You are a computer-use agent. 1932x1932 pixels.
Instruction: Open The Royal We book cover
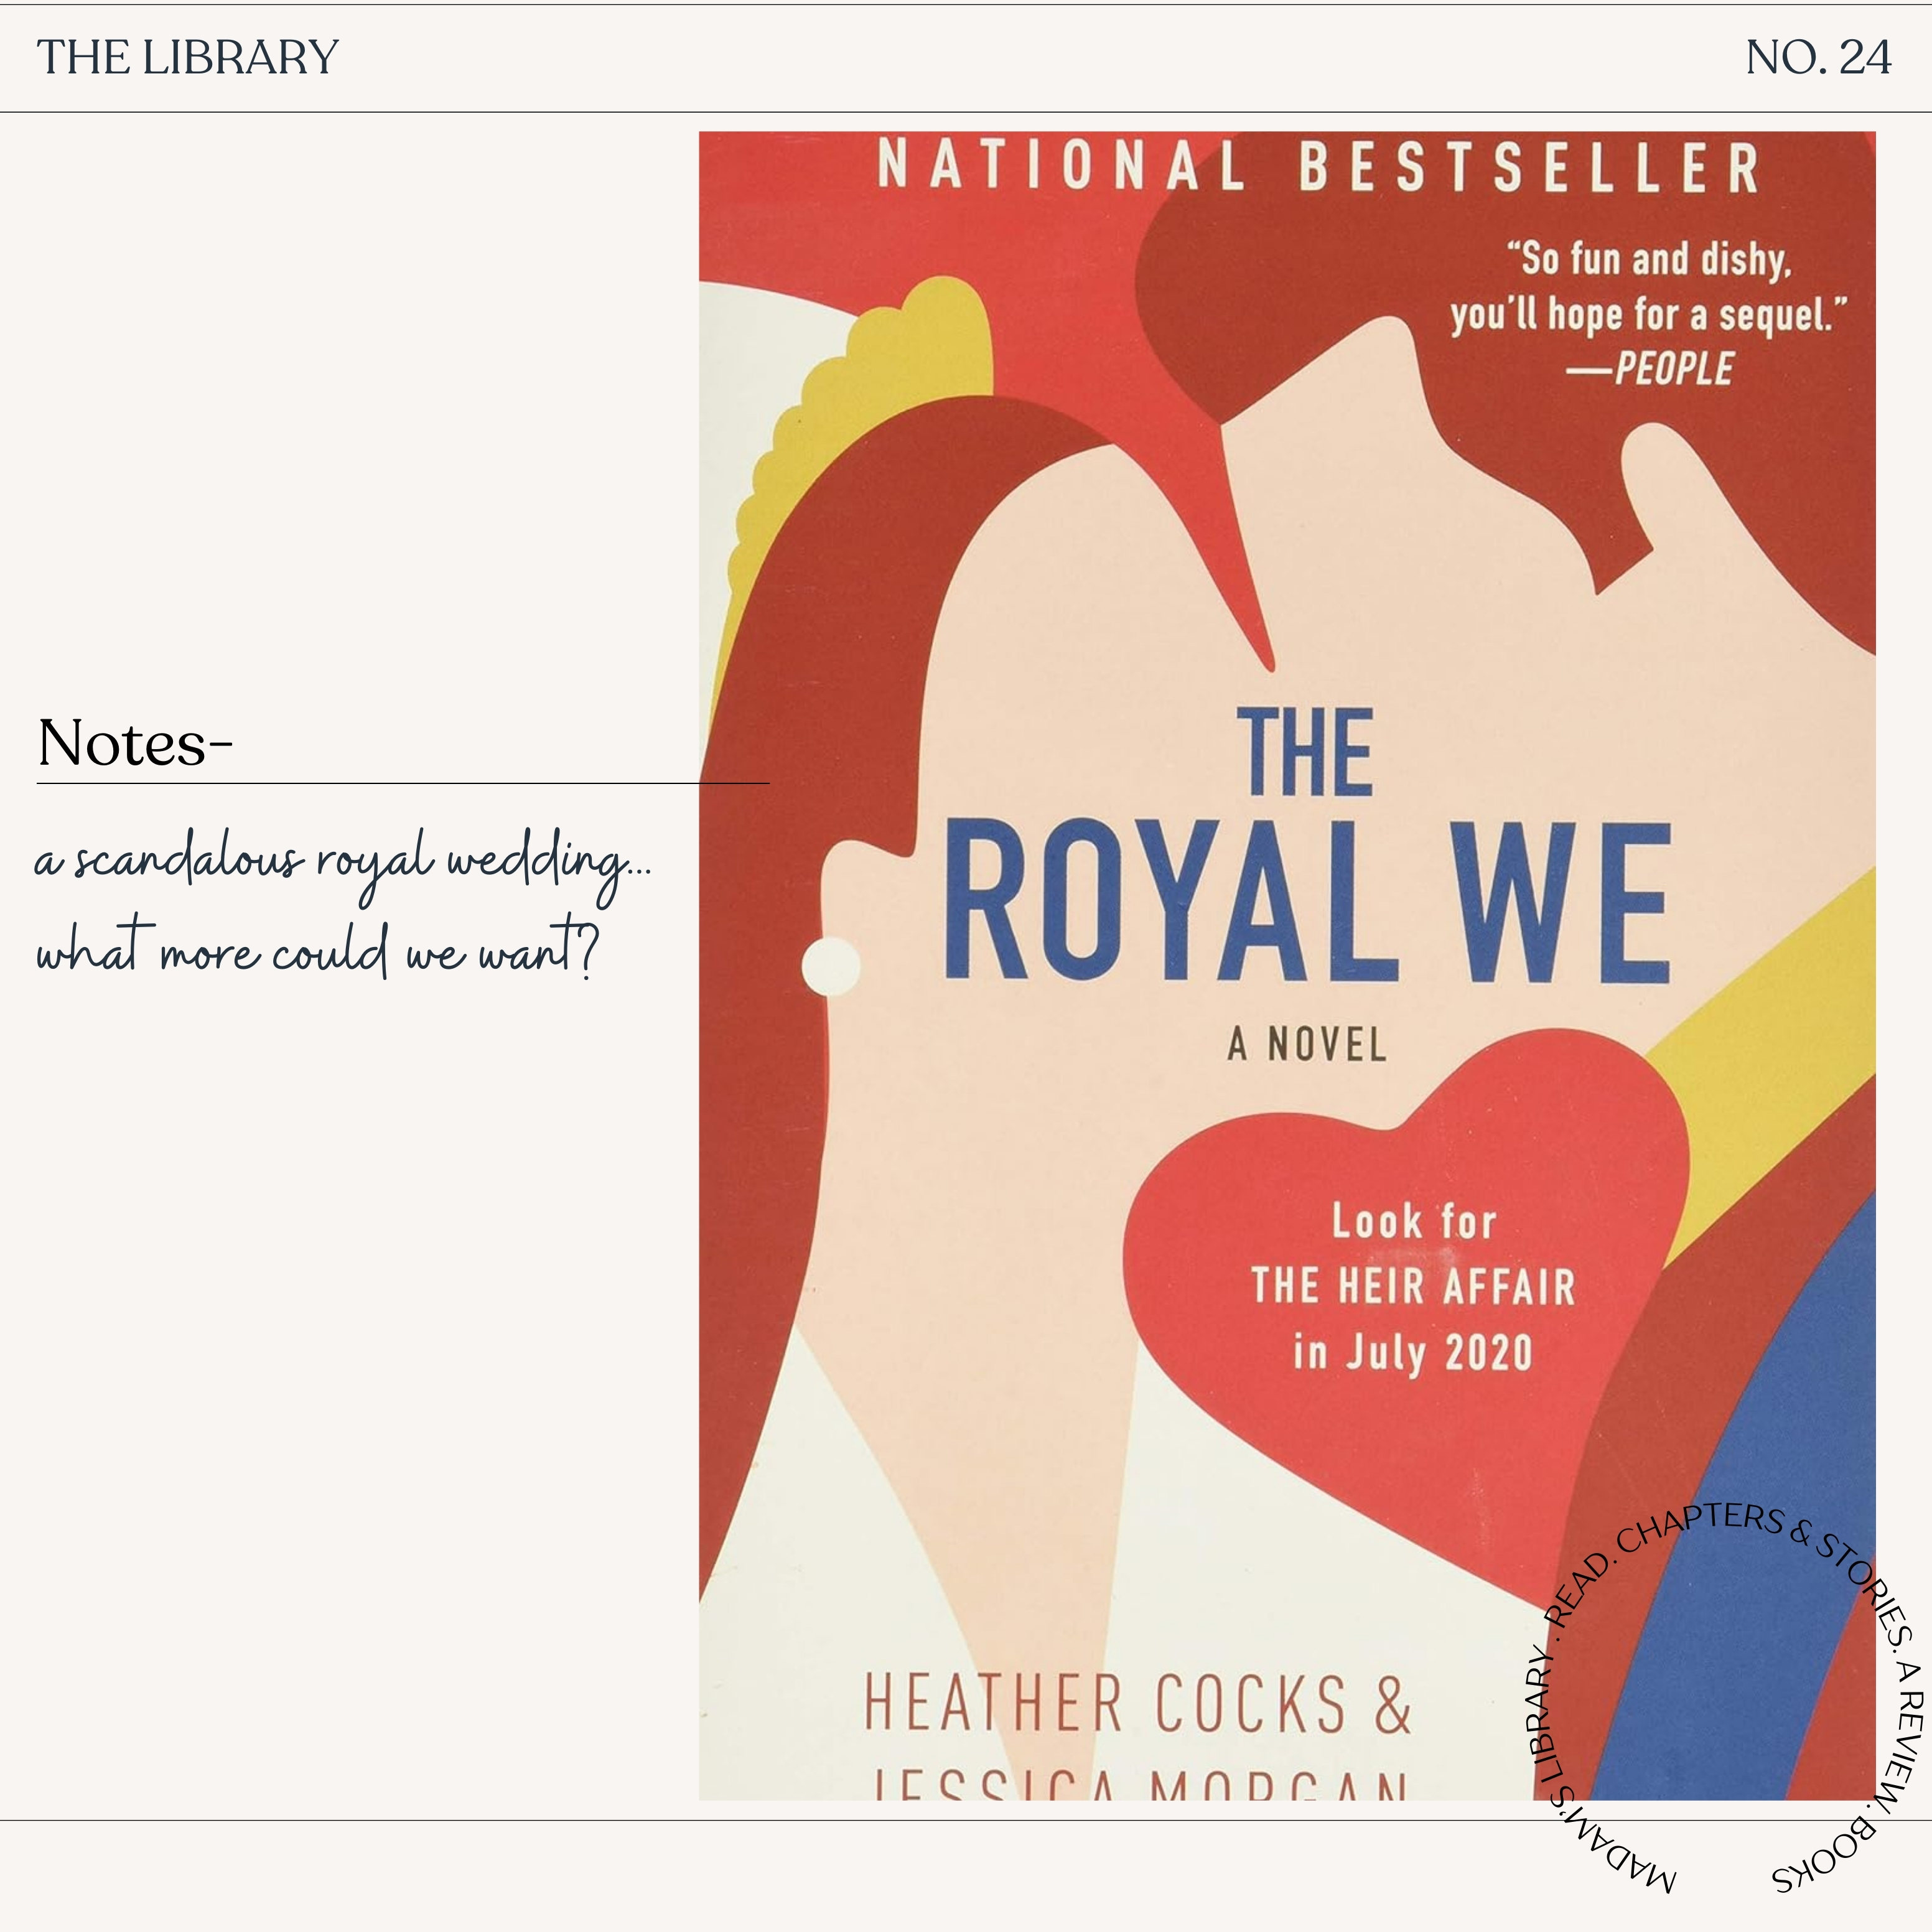pyautogui.click(x=1287, y=966)
